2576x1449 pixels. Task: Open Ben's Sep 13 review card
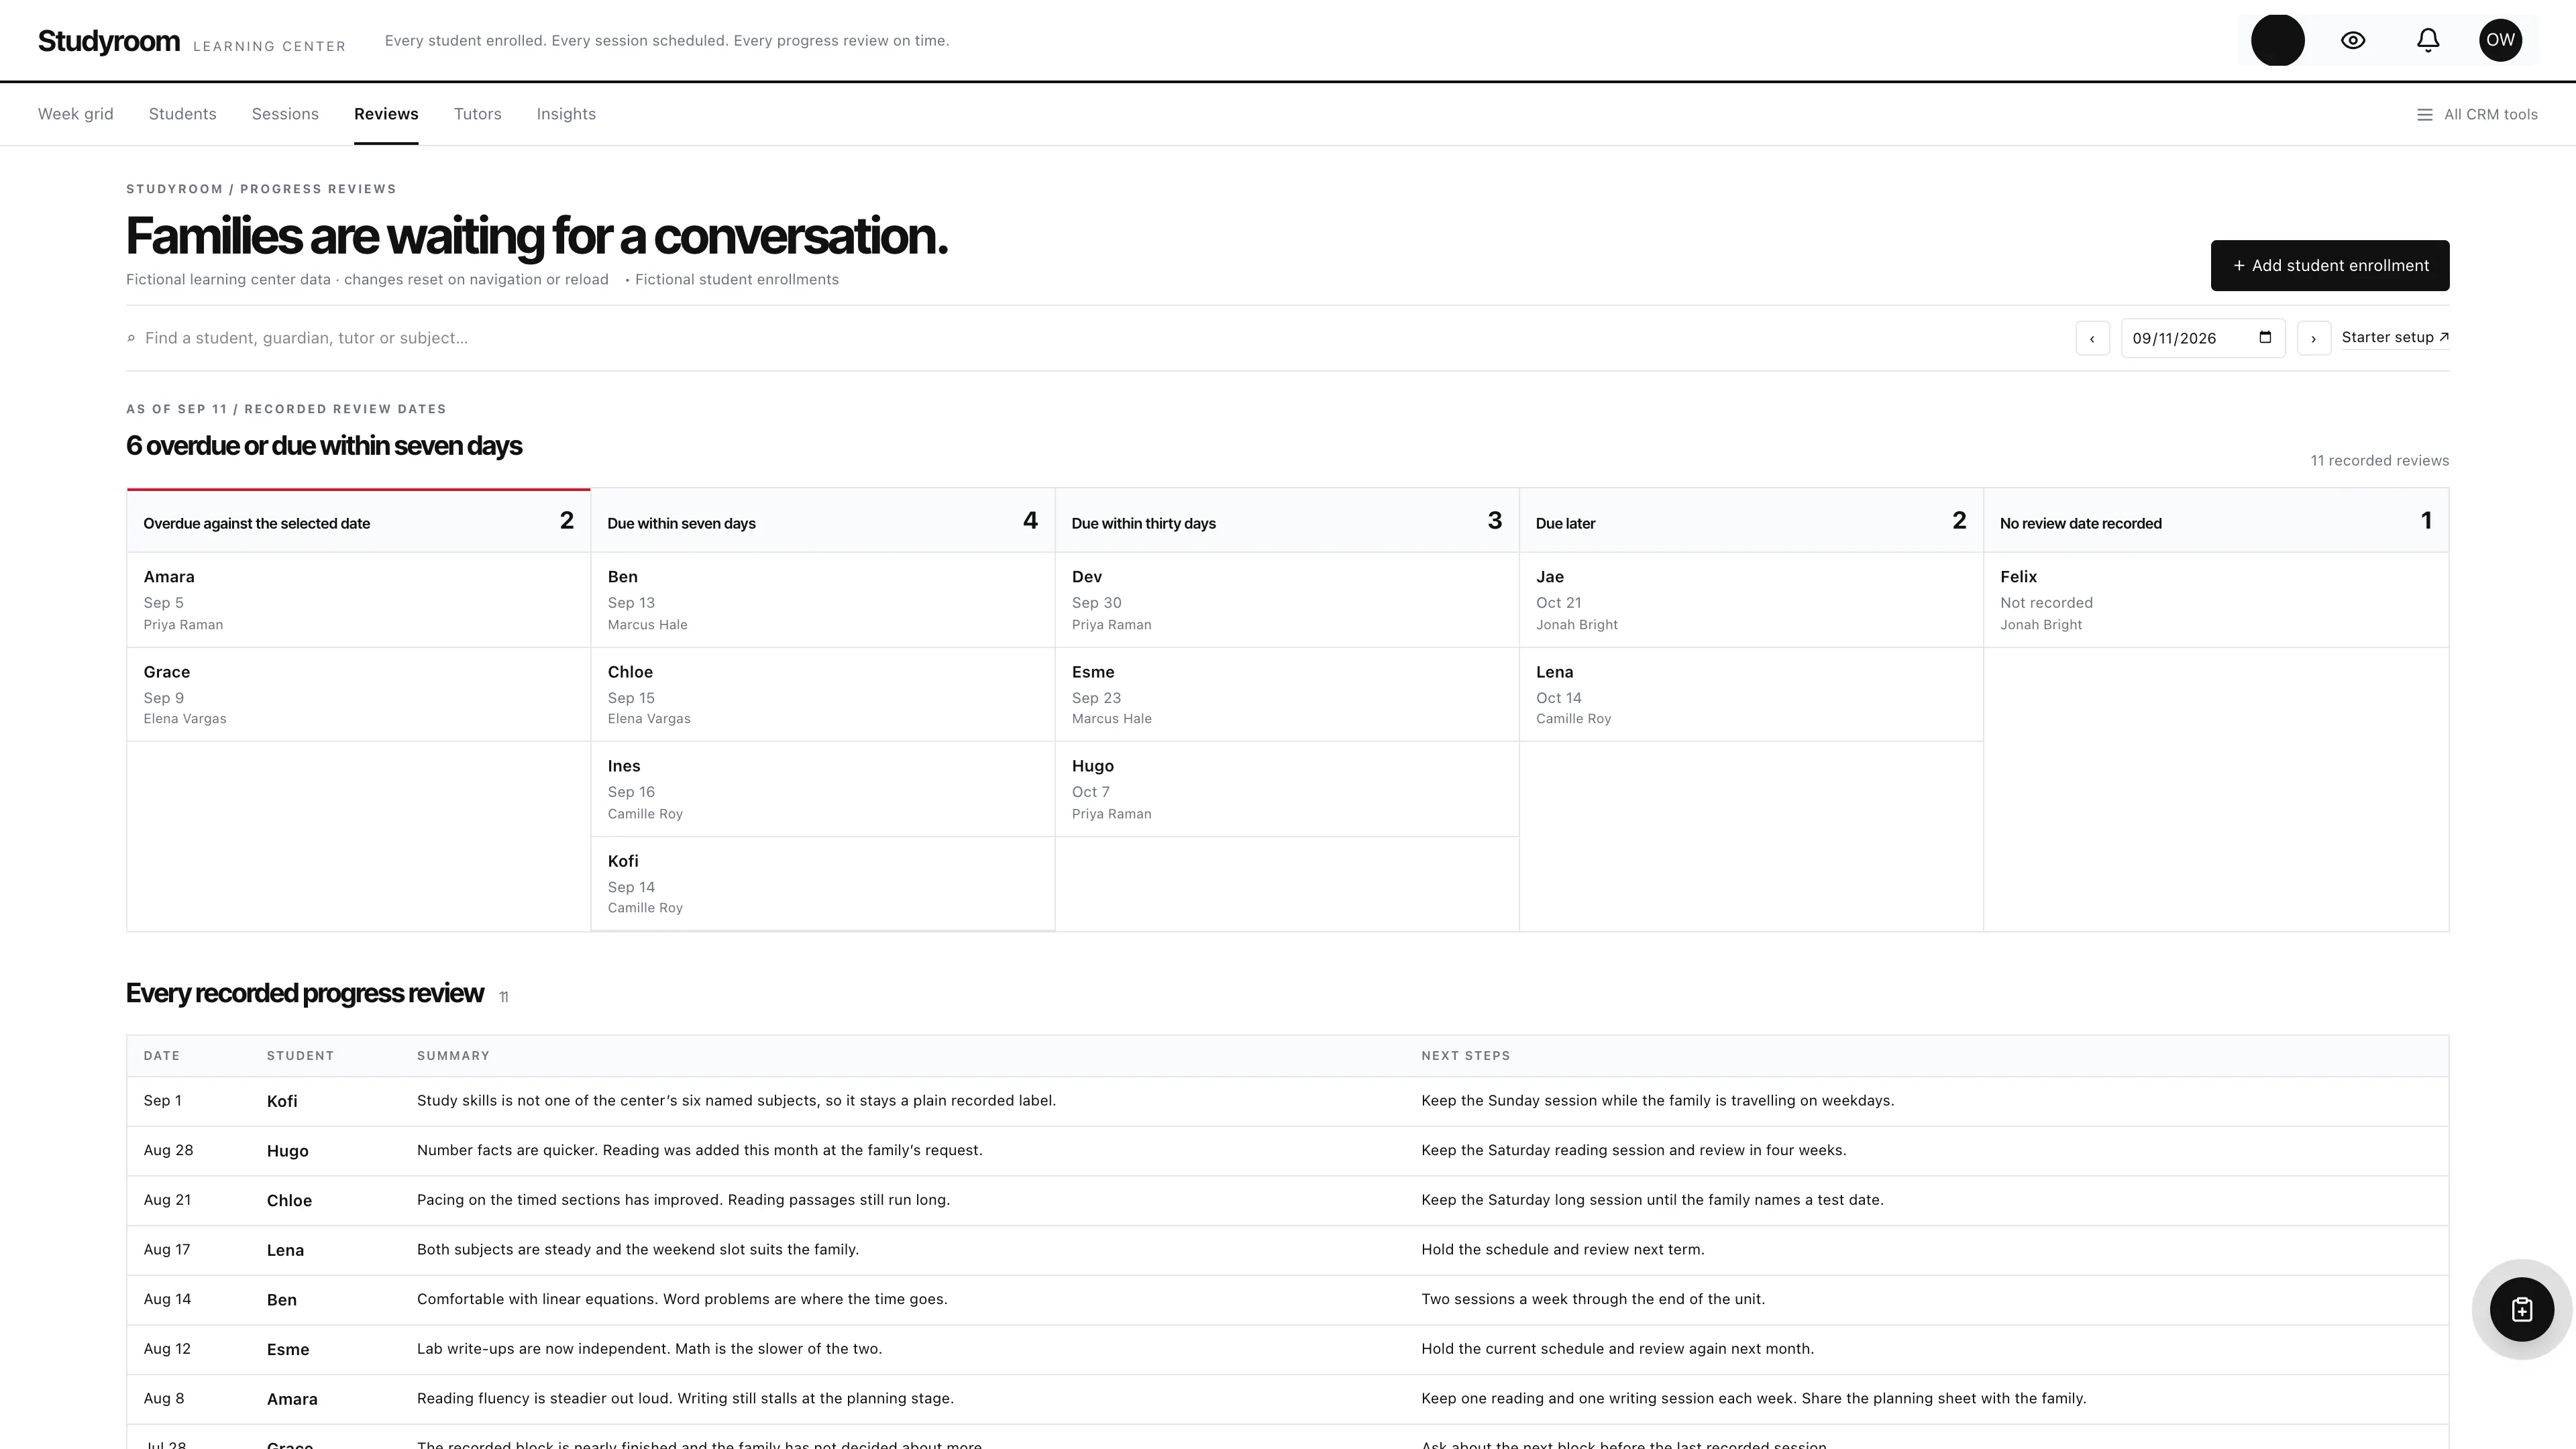pos(822,600)
